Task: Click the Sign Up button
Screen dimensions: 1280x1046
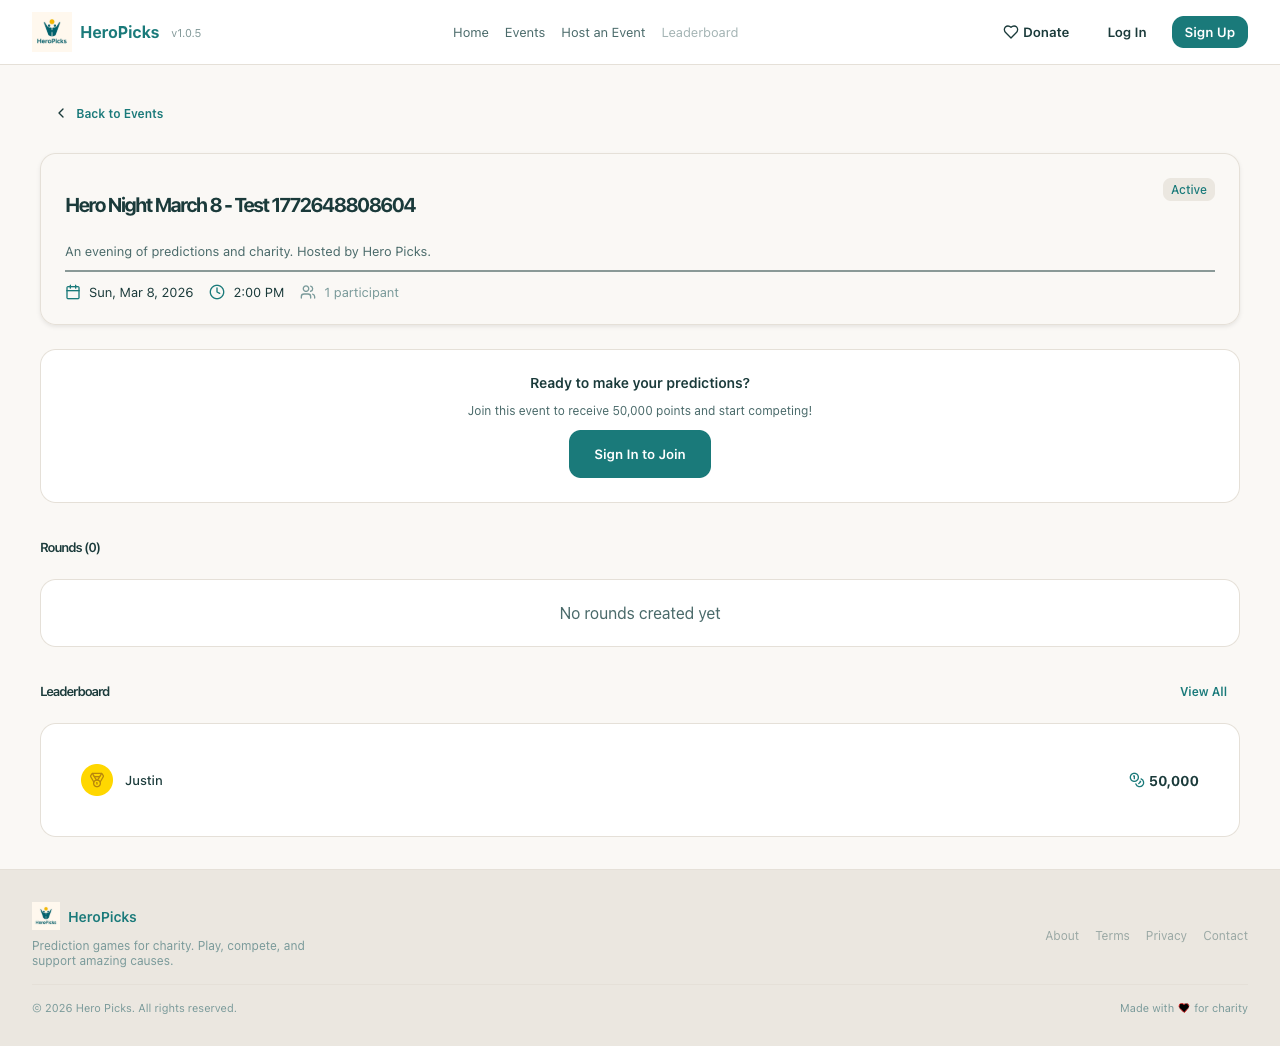Action: [1209, 32]
